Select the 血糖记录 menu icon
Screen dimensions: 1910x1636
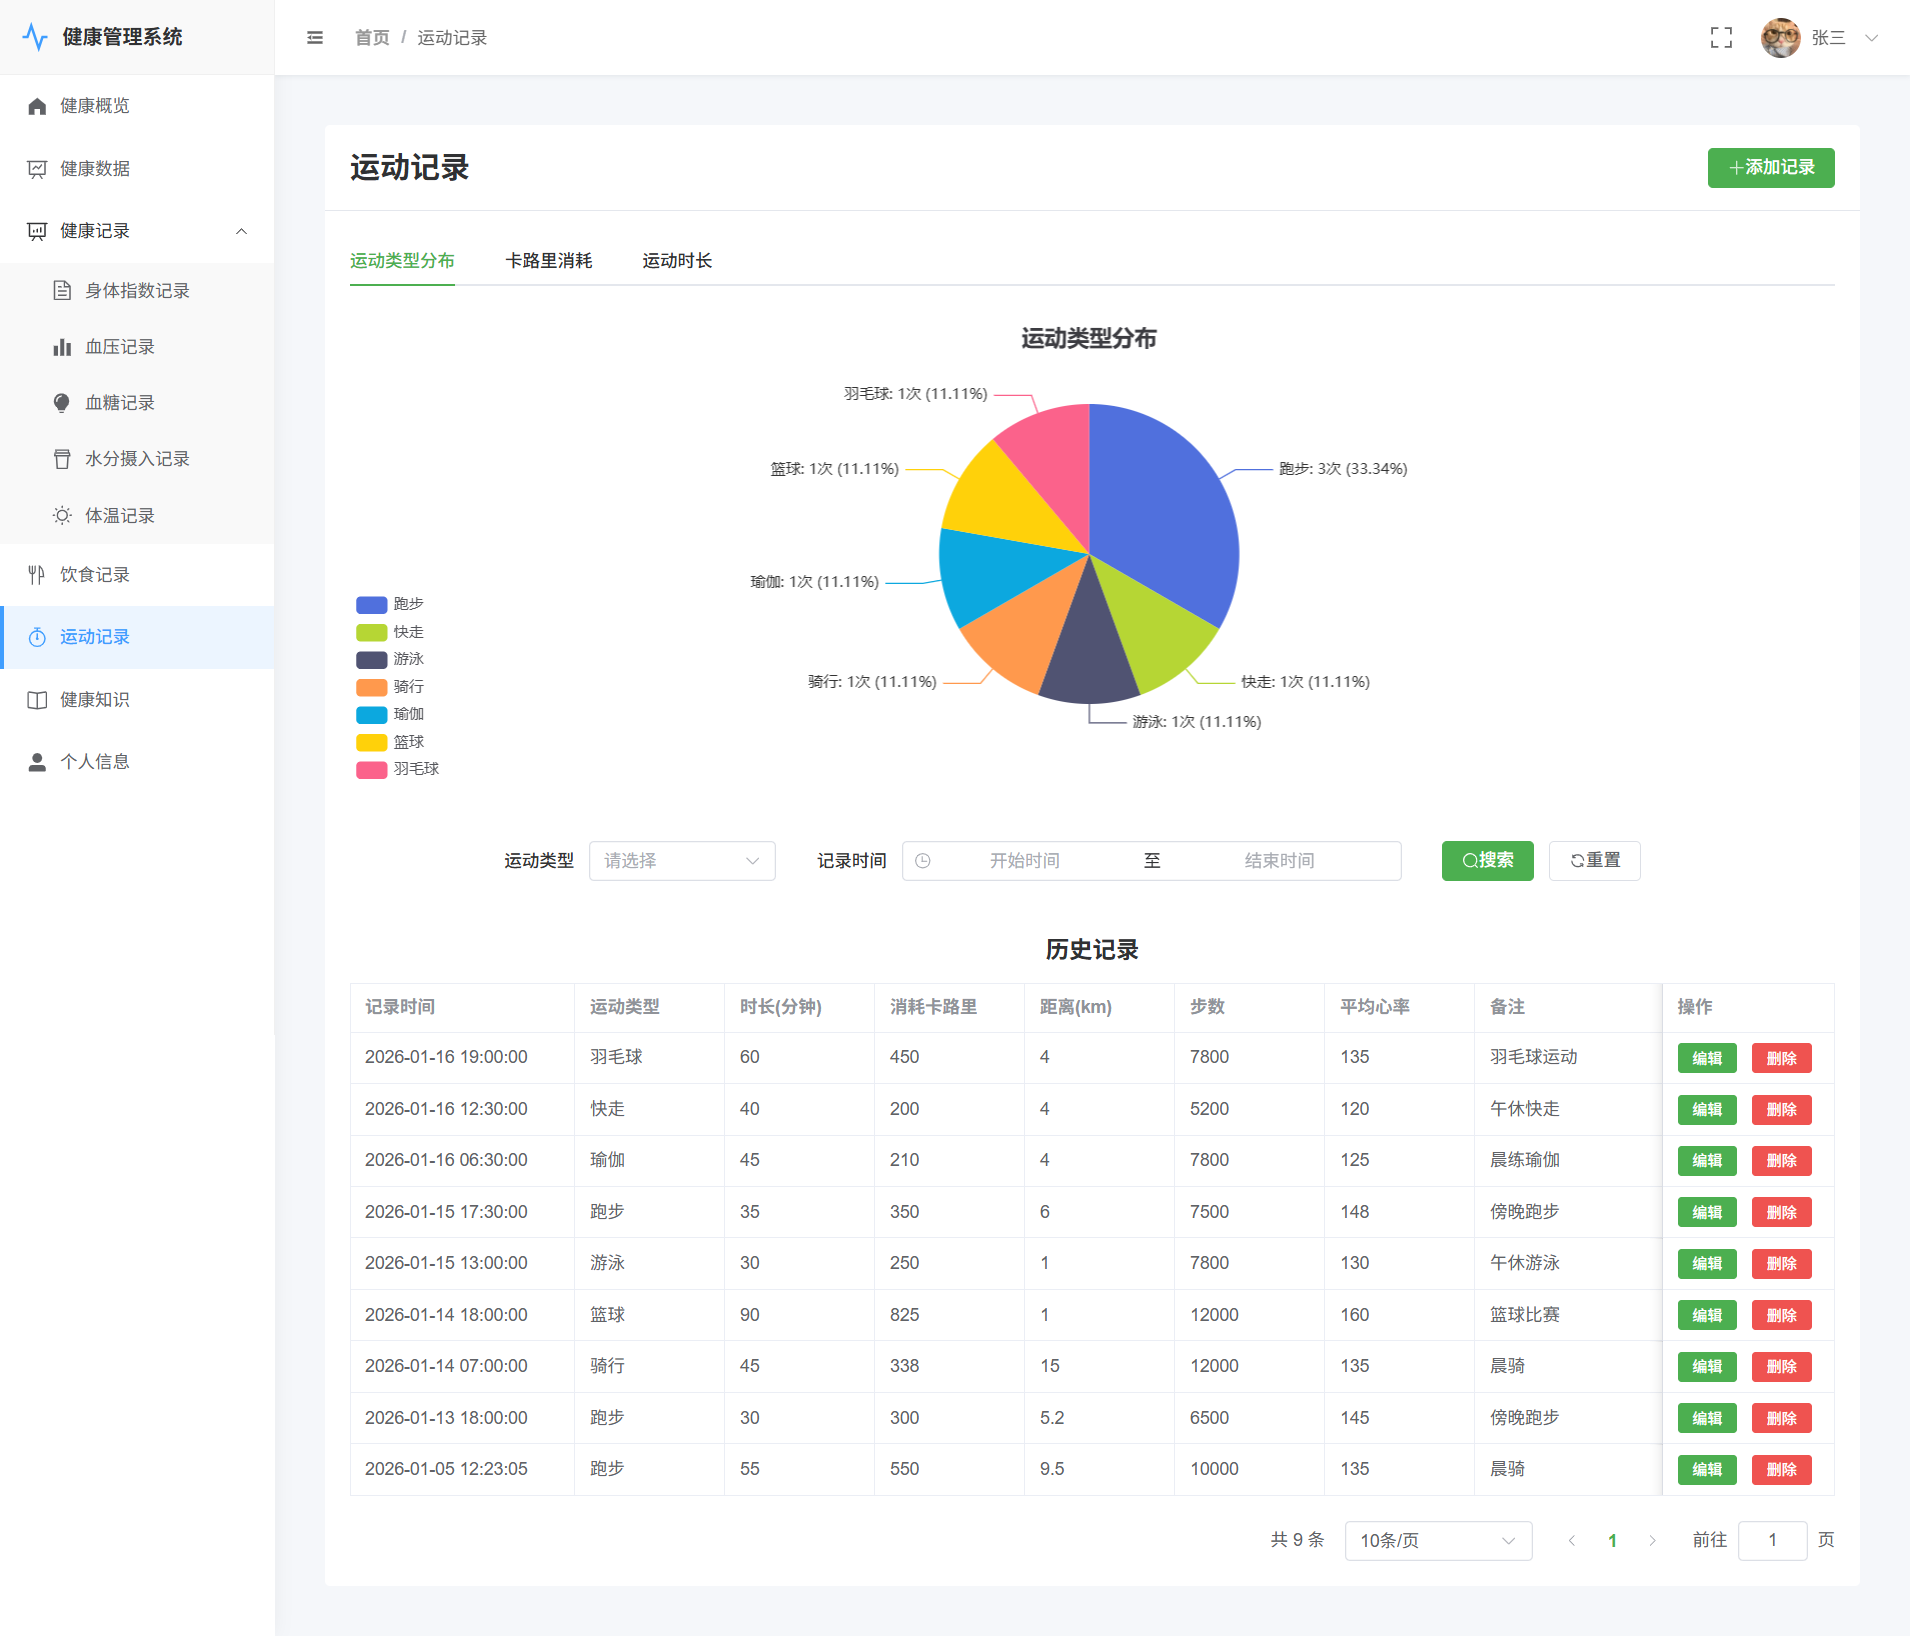click(62, 403)
